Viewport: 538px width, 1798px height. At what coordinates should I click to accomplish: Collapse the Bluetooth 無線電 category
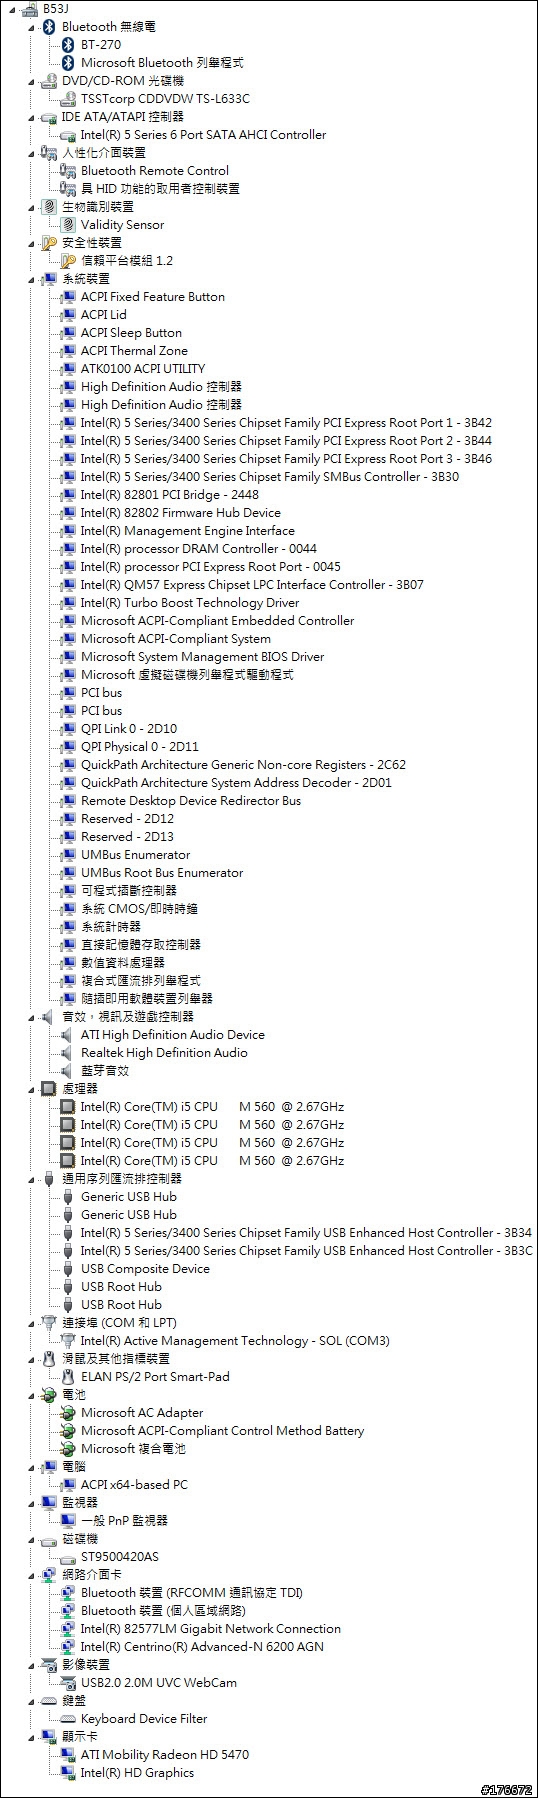tap(31, 27)
